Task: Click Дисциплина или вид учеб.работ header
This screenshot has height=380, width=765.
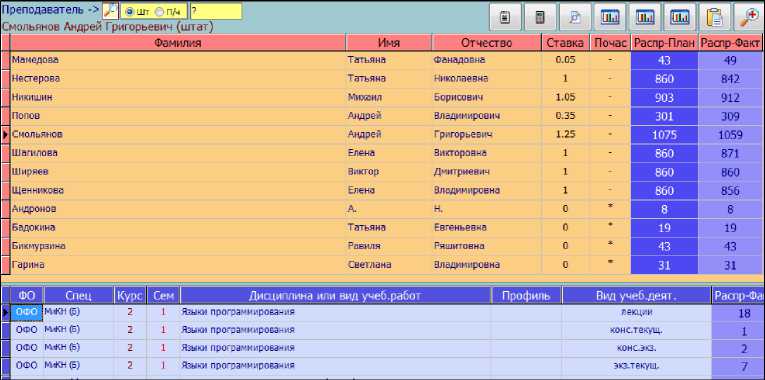Action: pyautogui.click(x=335, y=295)
